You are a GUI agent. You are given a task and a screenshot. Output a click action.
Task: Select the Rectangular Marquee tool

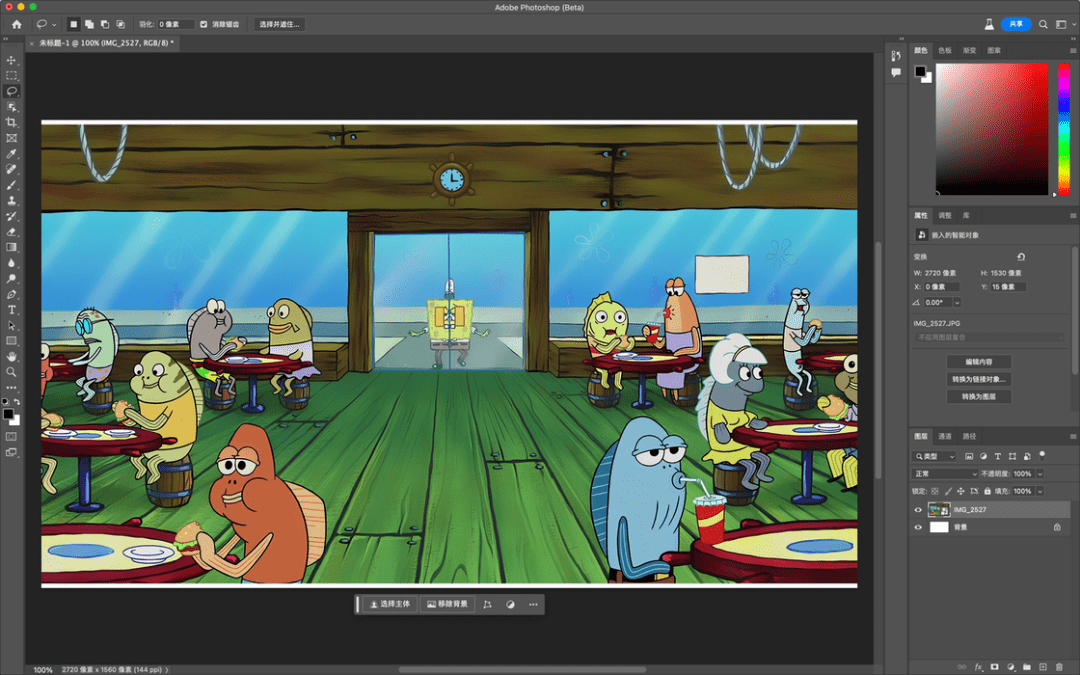12,76
